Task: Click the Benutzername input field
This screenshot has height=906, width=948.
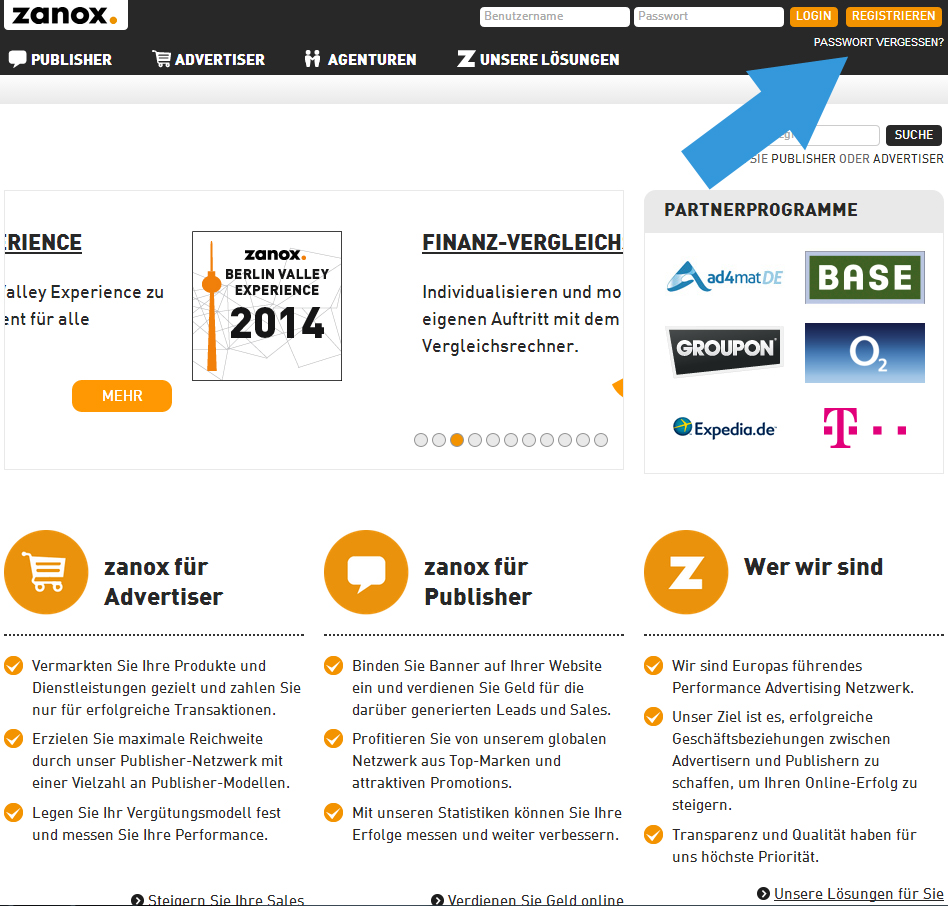Action: tap(554, 16)
